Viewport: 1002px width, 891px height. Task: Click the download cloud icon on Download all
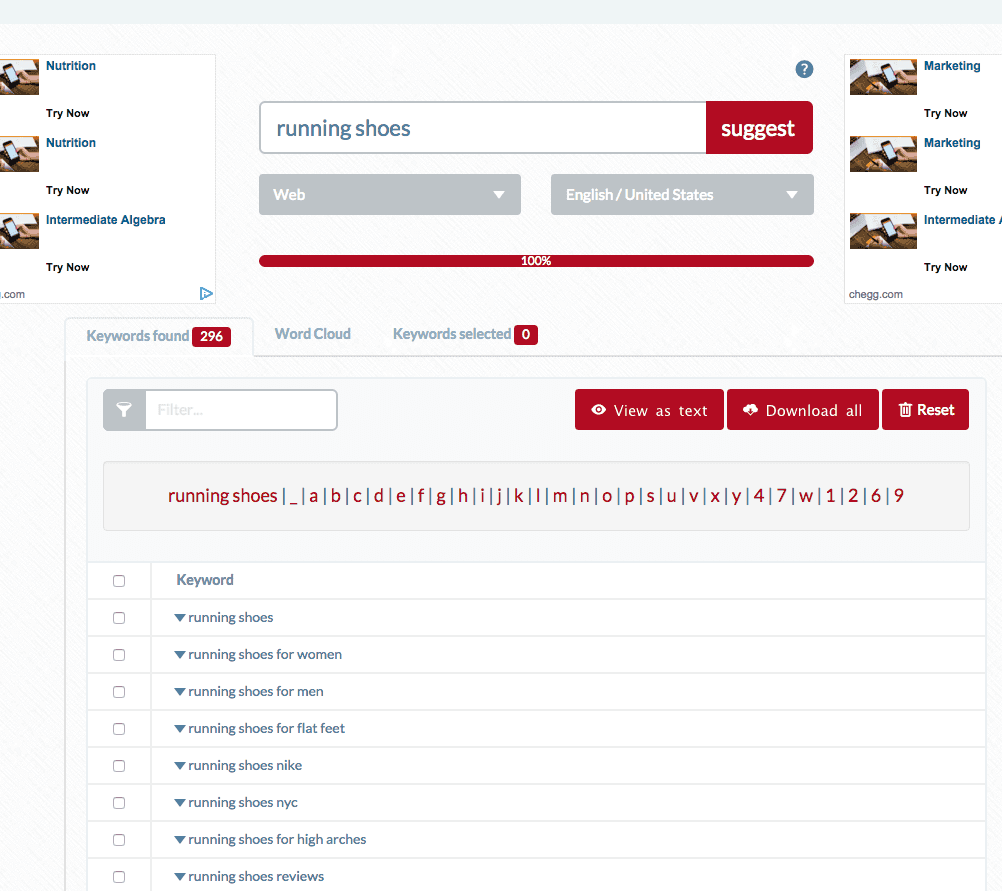pos(751,409)
